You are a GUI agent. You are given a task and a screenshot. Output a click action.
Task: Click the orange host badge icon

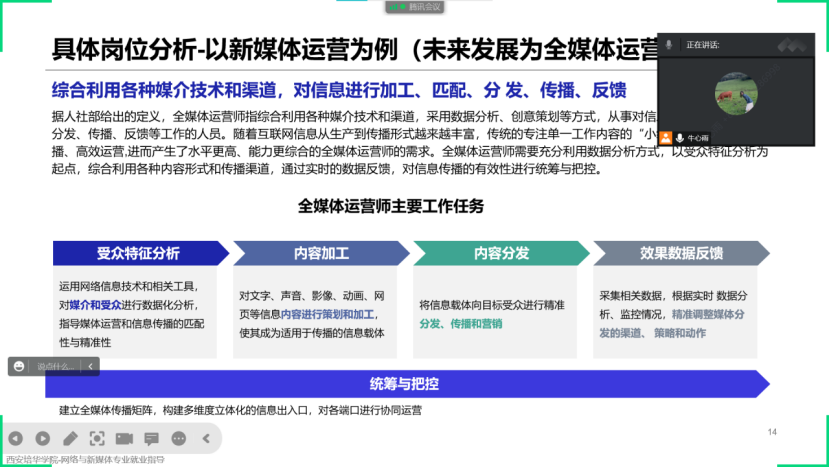[x=666, y=136]
